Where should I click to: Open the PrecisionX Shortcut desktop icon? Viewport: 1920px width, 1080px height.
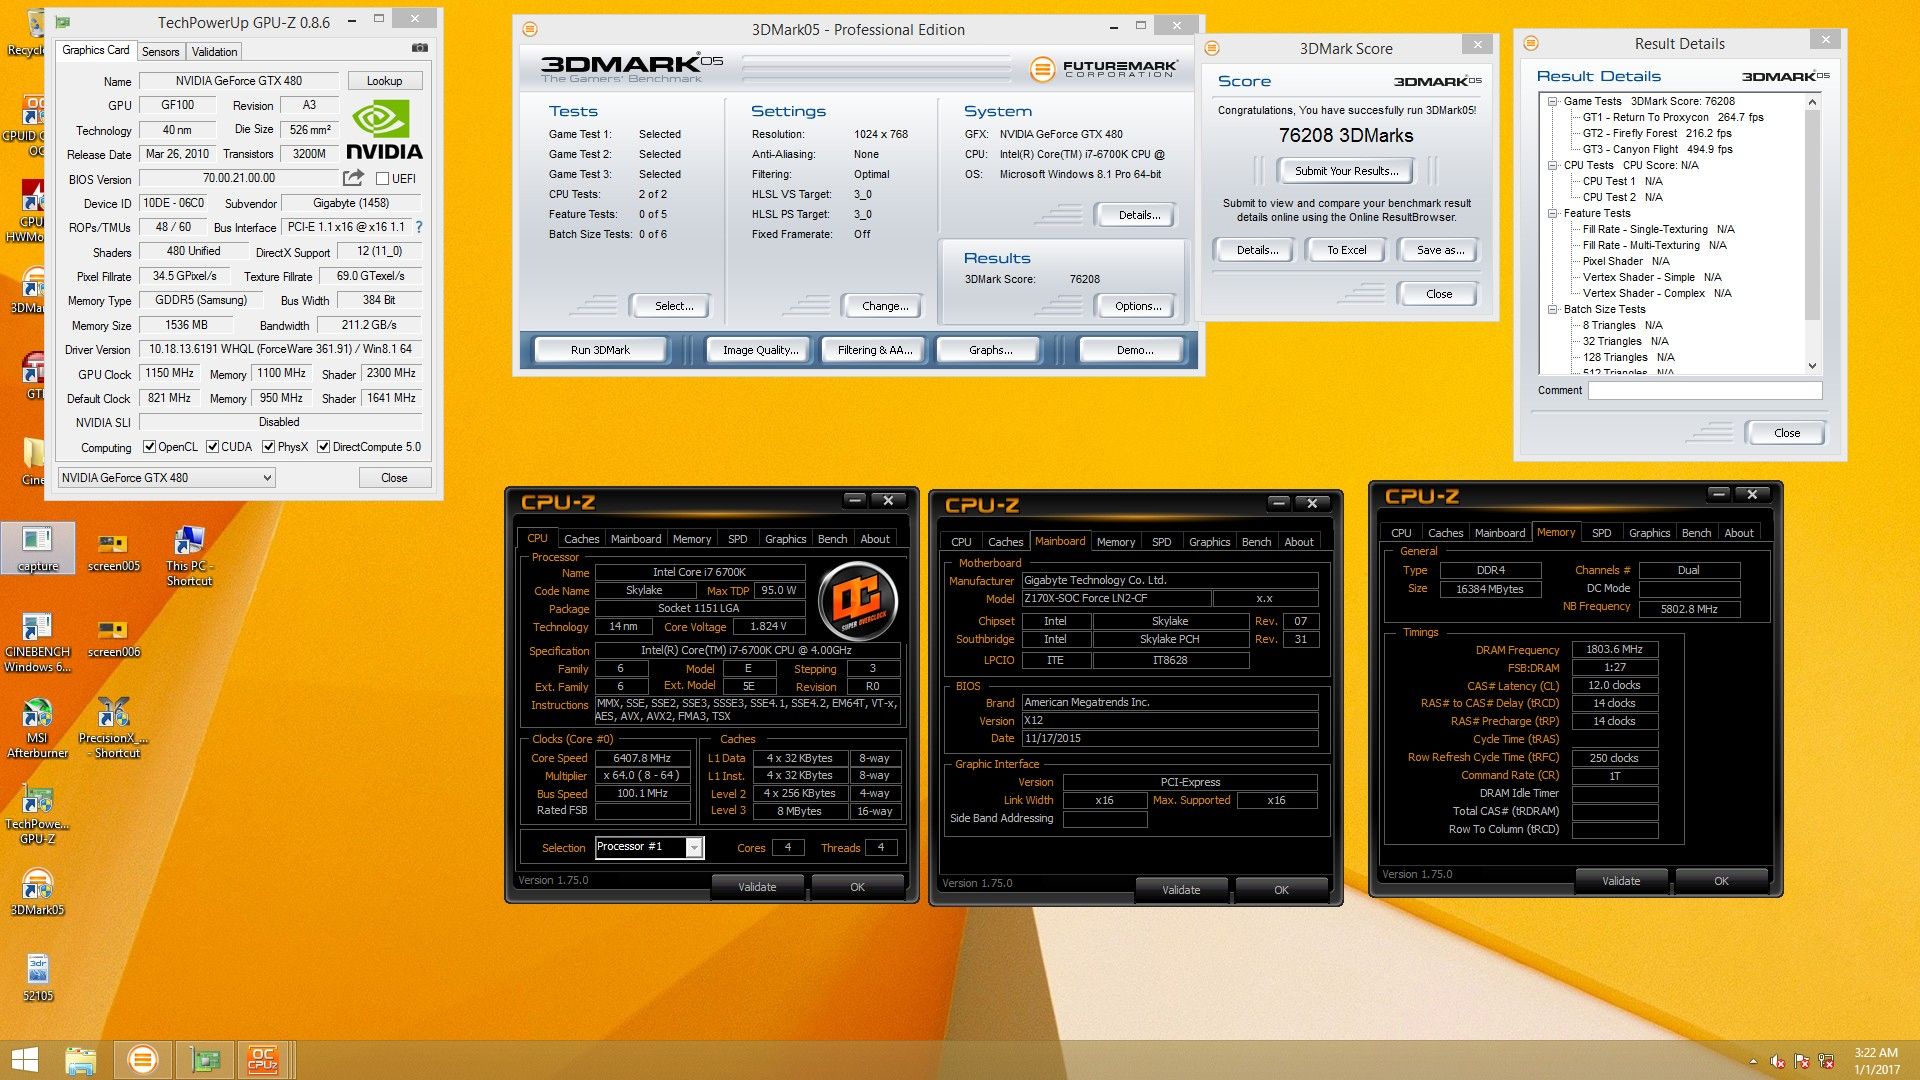tap(113, 728)
